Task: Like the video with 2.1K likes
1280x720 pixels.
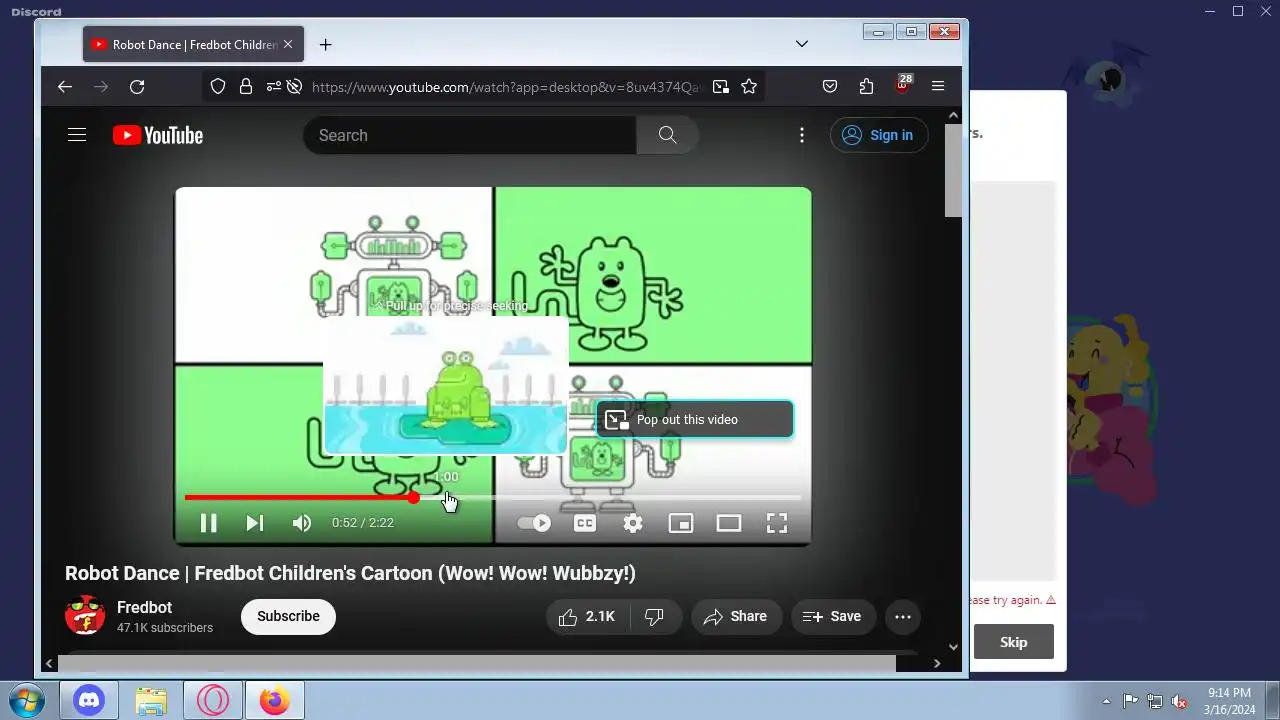Action: click(588, 617)
